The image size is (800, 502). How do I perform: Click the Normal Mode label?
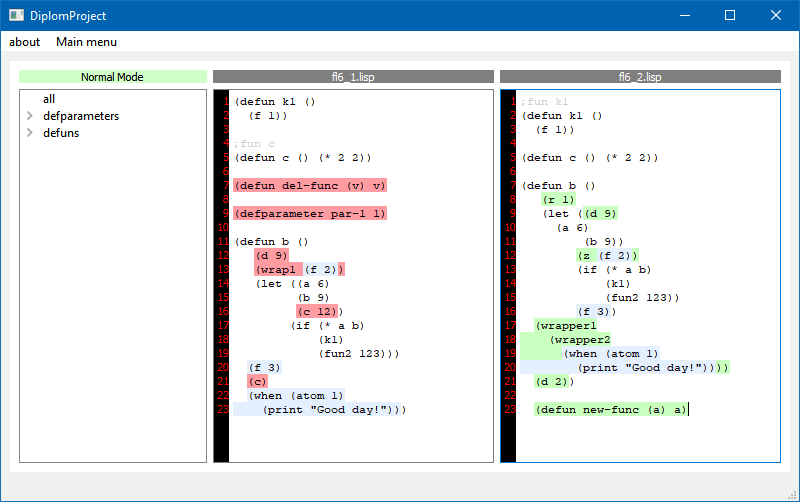coord(112,77)
